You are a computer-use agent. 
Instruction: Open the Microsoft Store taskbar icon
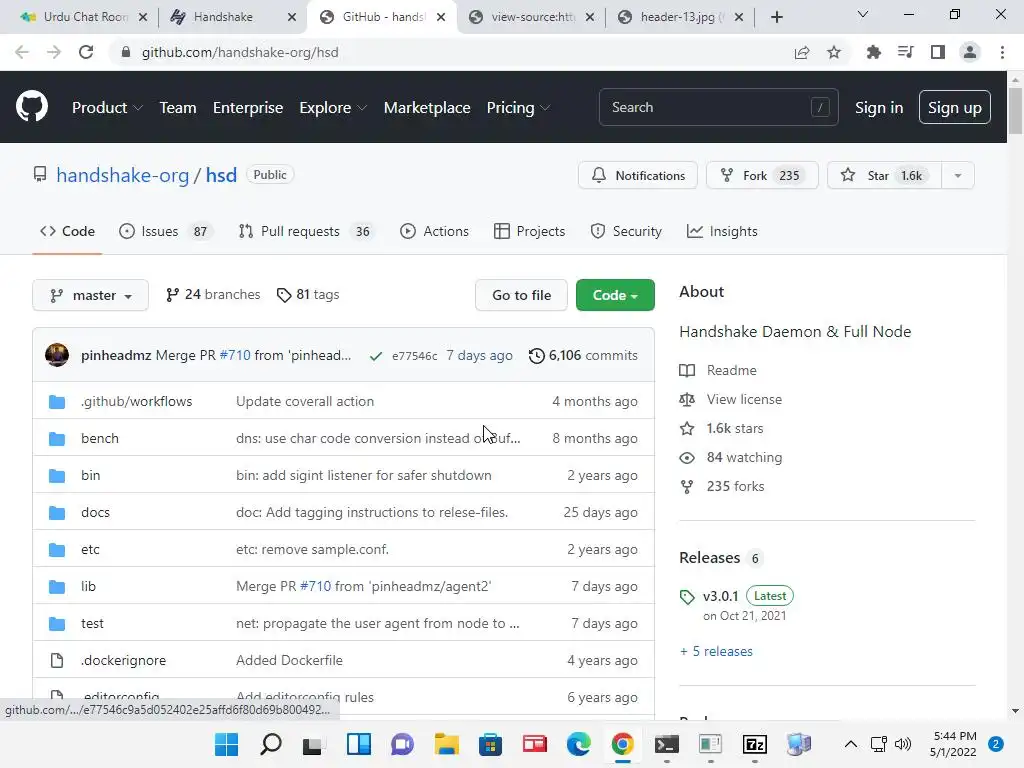click(x=490, y=744)
